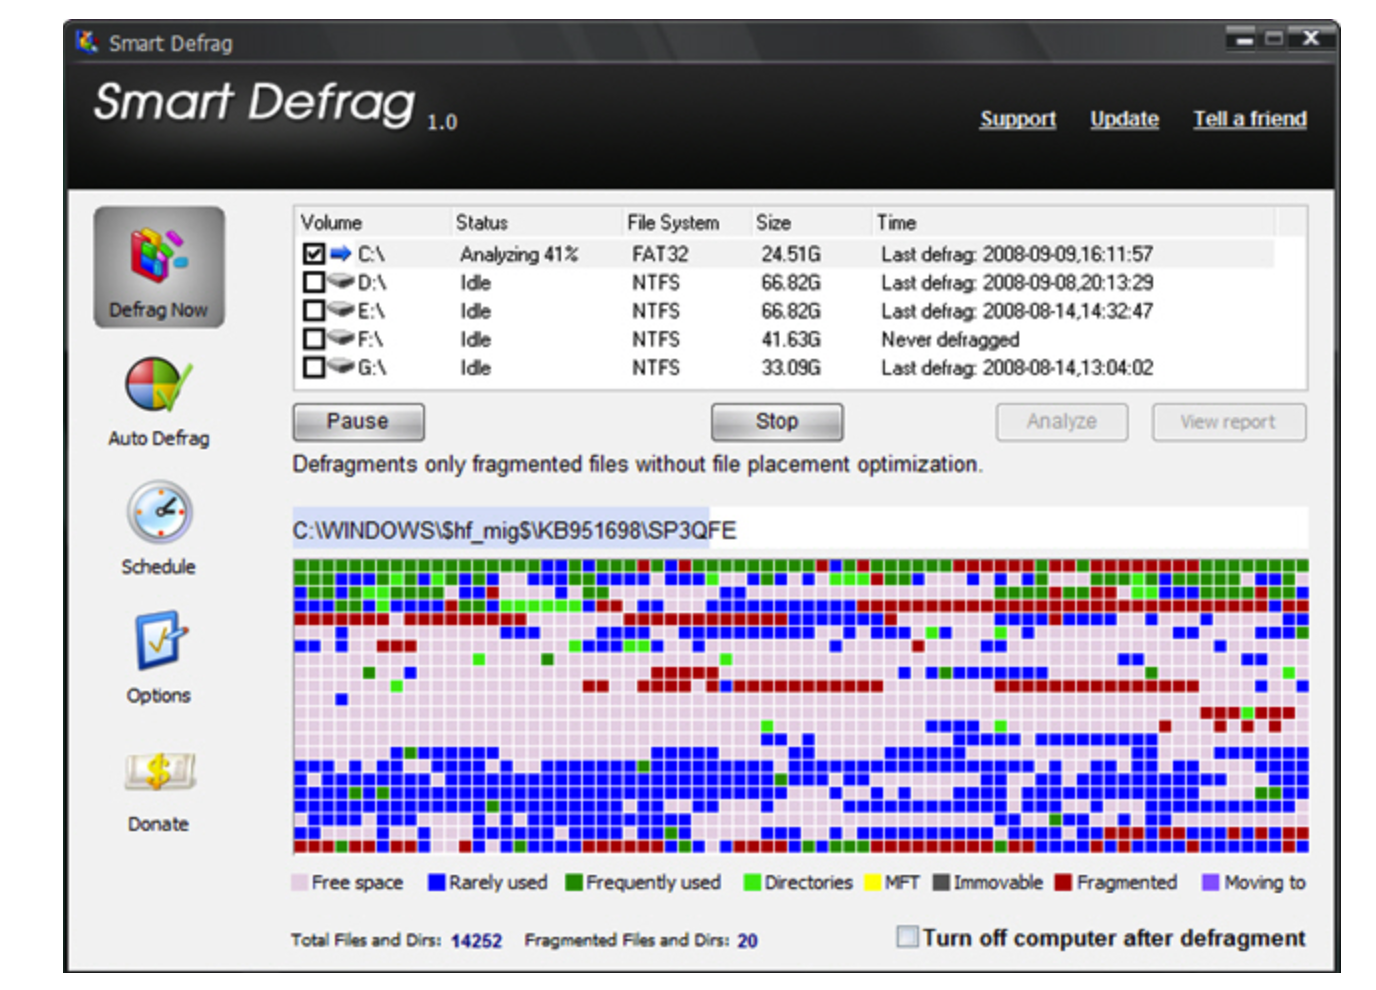1376x990 pixels.
Task: Open the Tell a friend link
Action: (x=1250, y=119)
